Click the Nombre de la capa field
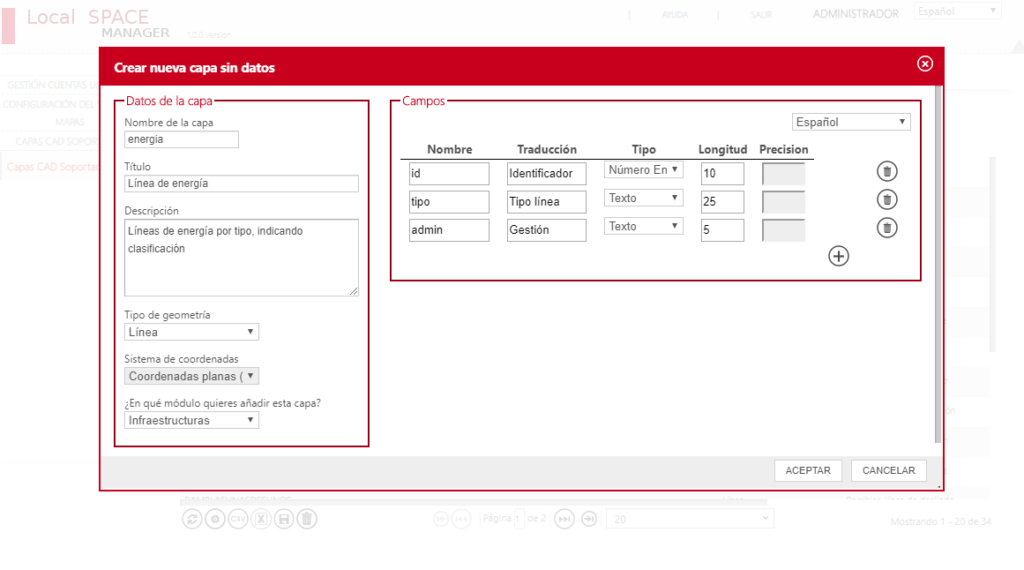The image size is (1024, 570). (x=181, y=140)
